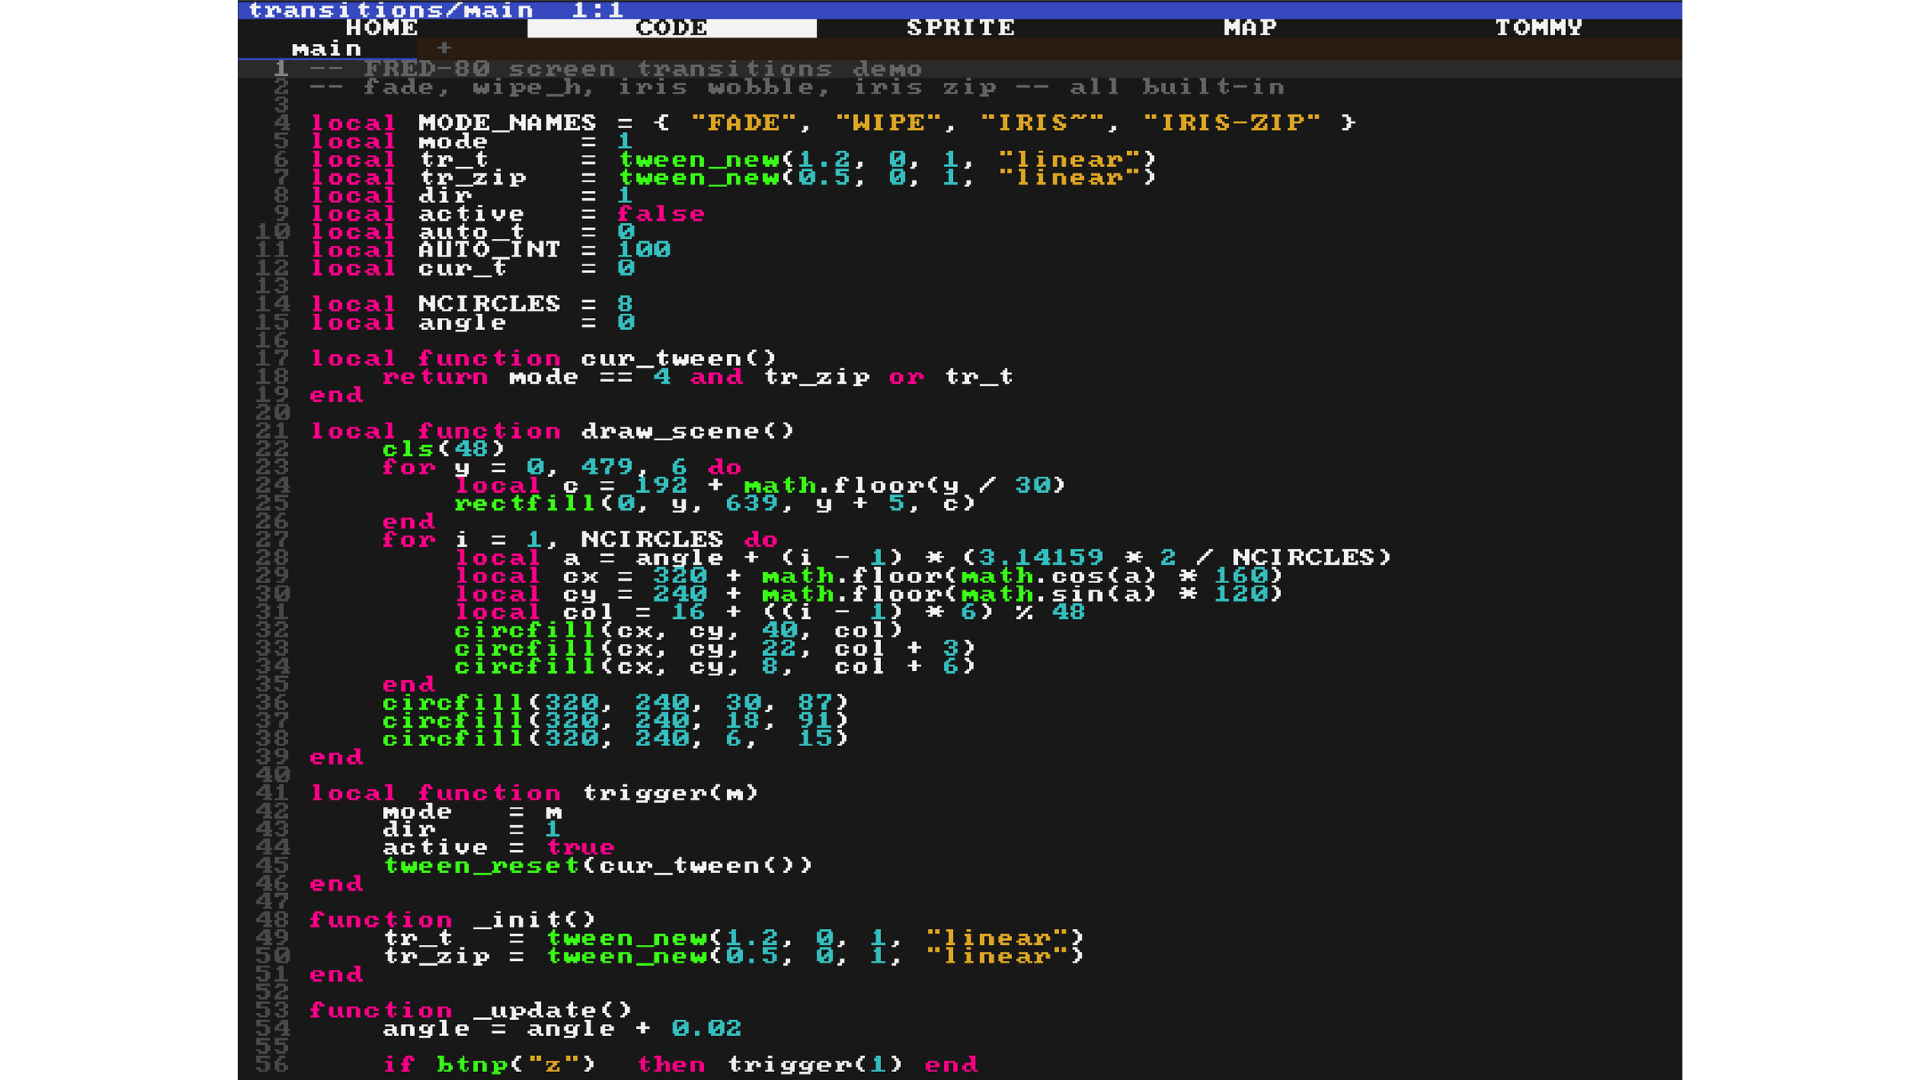Click tr_zip variable on line 7
The width and height of the screenshot is (1920, 1080).
[472, 178]
